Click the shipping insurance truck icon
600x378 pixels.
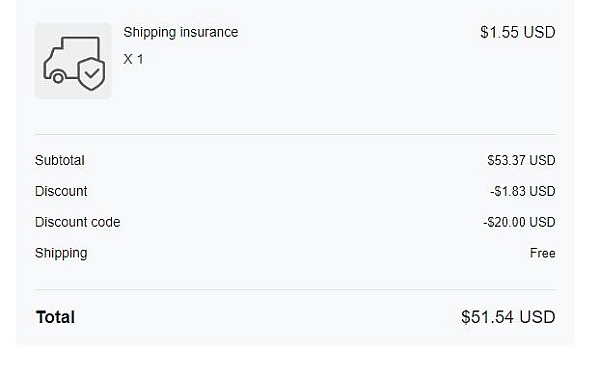(x=73, y=63)
